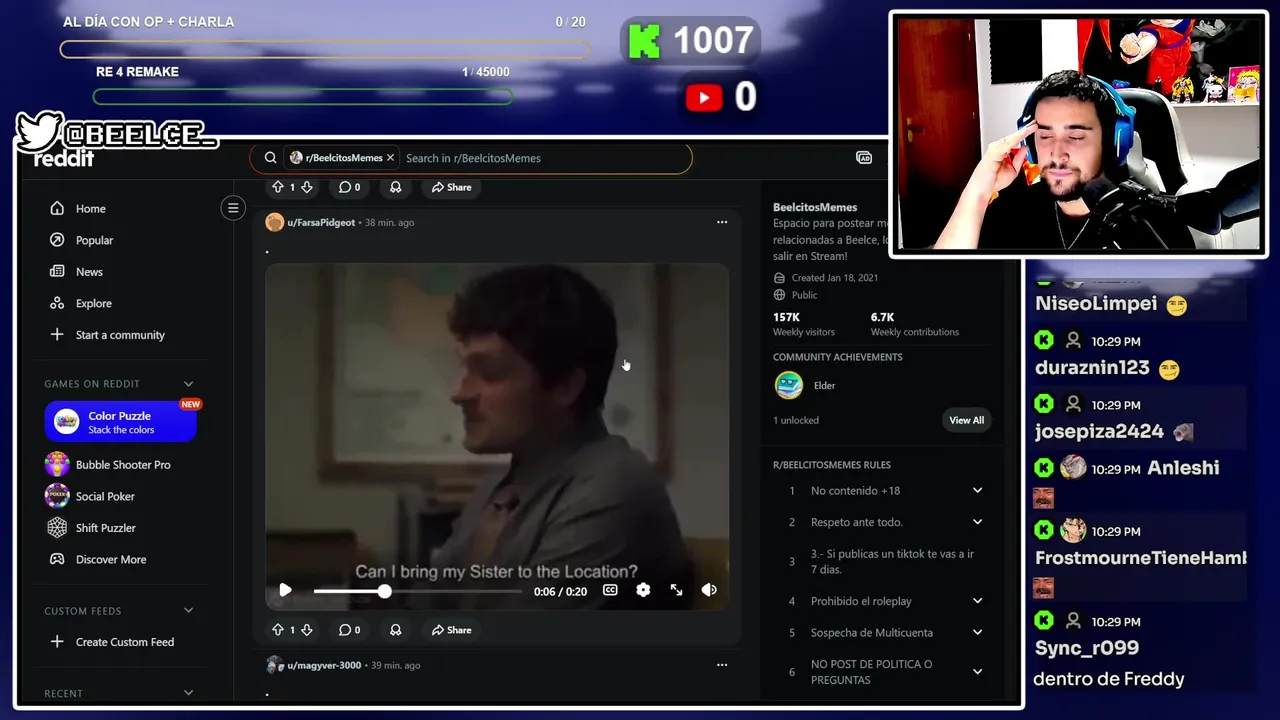The width and height of the screenshot is (1280, 720).
Task: Click the search magnifier icon
Action: tap(270, 158)
